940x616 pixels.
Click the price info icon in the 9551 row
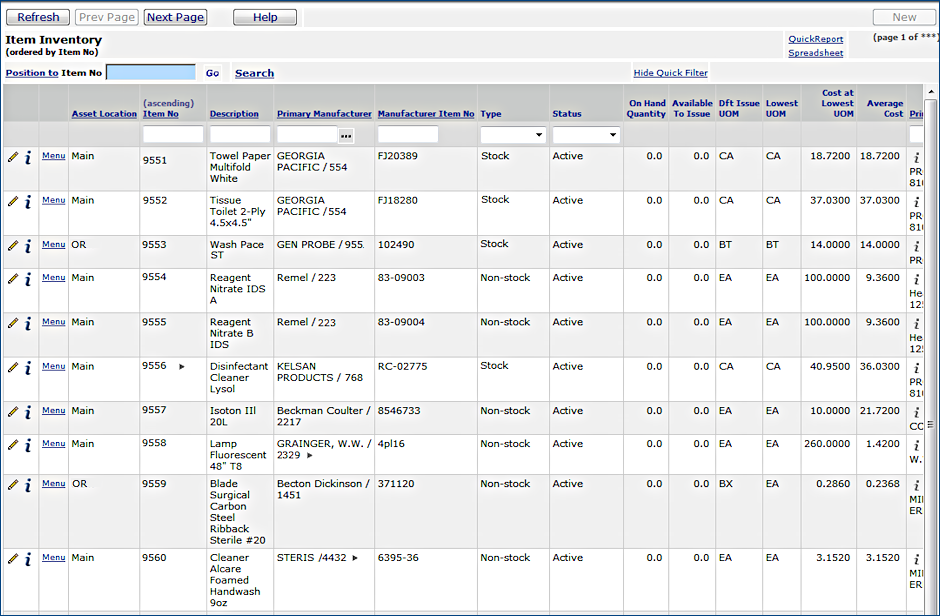tap(916, 157)
